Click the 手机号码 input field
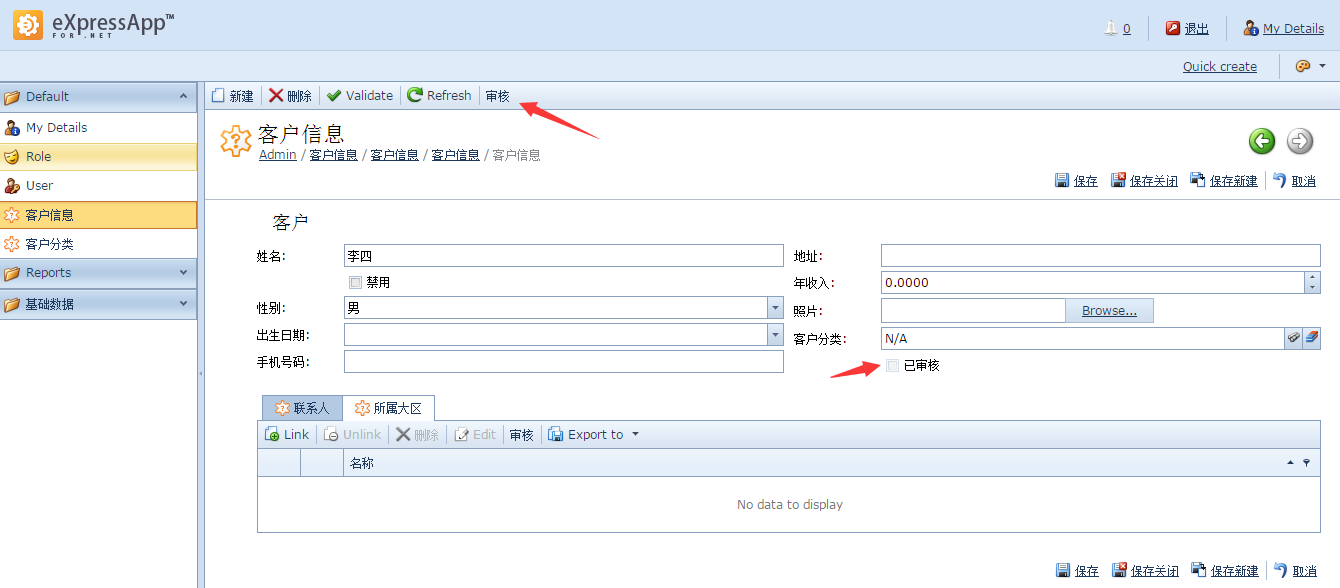Image resolution: width=1340 pixels, height=588 pixels. pyautogui.click(x=564, y=362)
